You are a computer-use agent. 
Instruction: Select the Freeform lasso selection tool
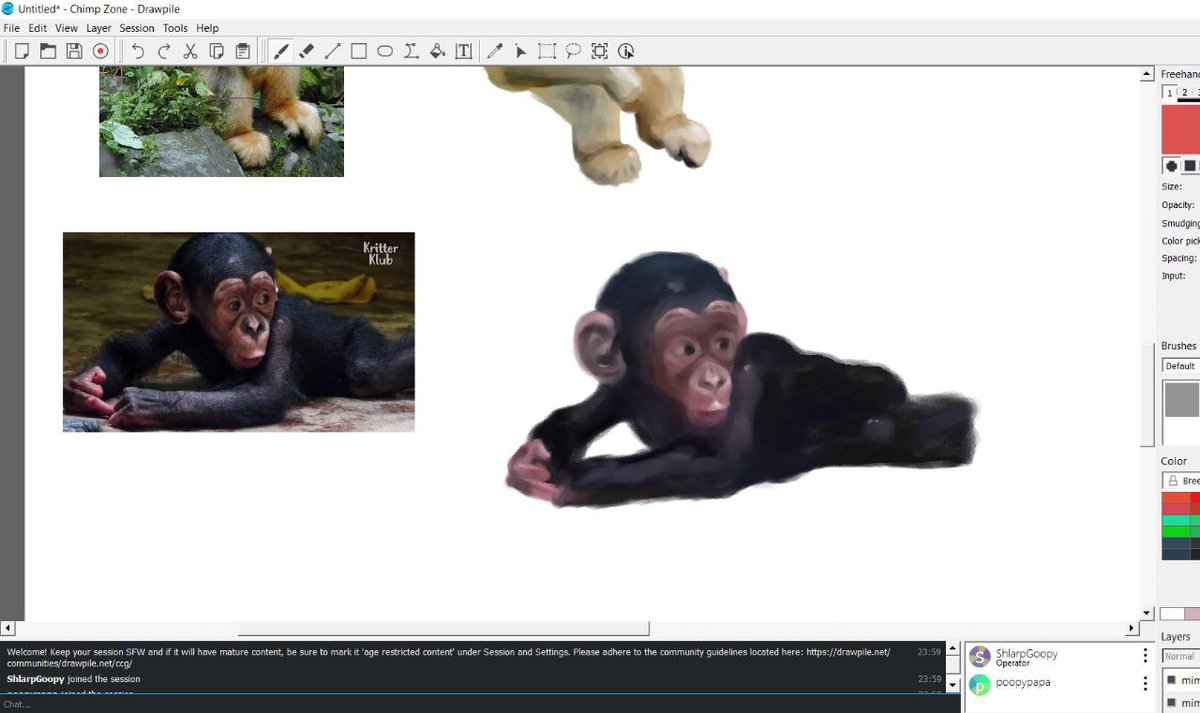click(x=573, y=51)
